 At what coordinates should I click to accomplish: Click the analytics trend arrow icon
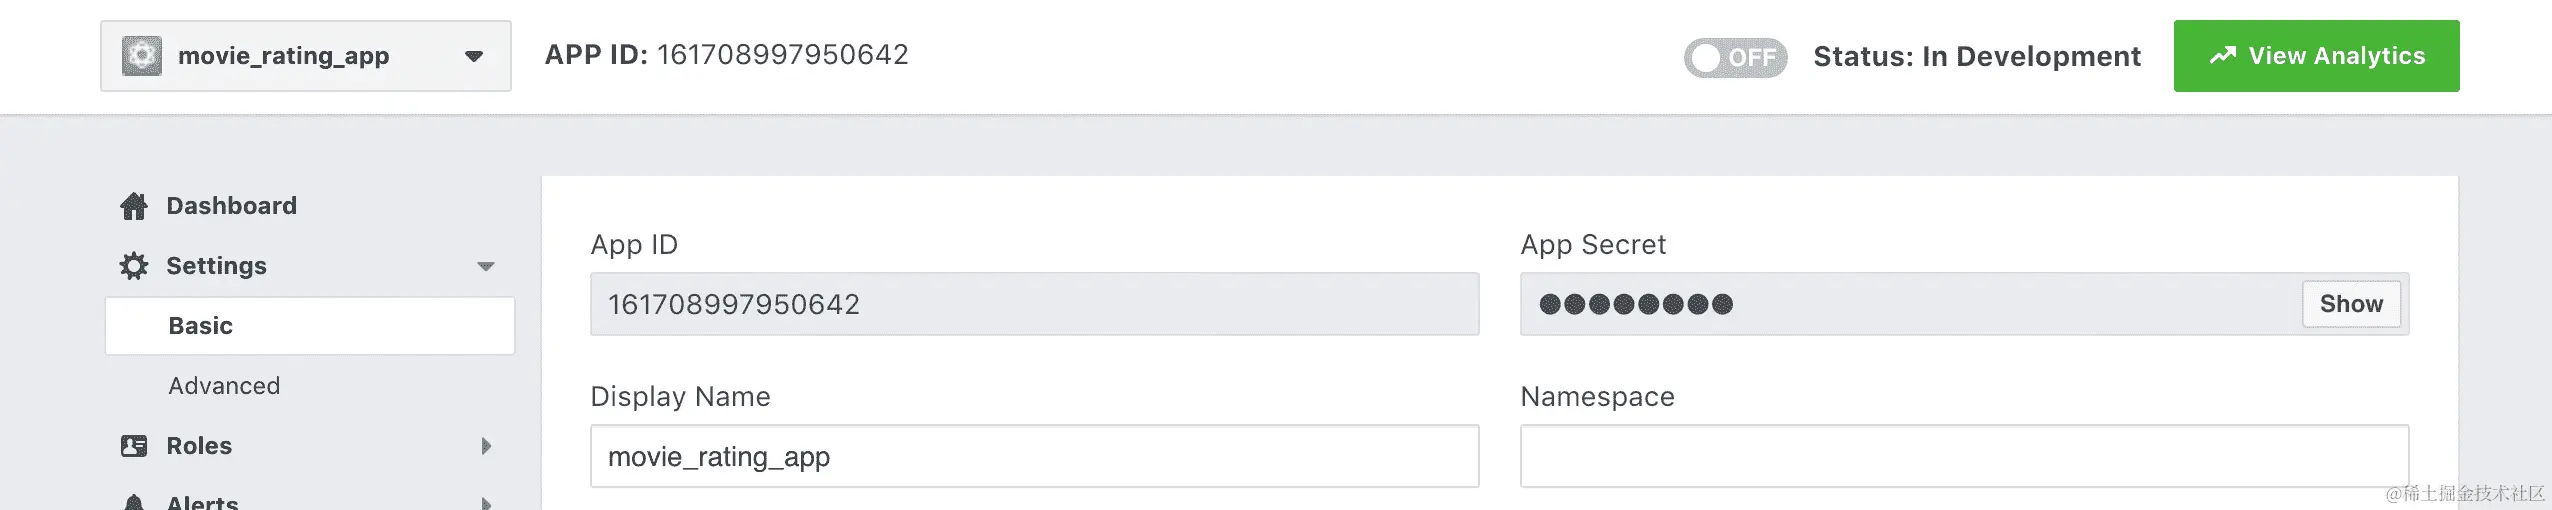(x=2222, y=56)
